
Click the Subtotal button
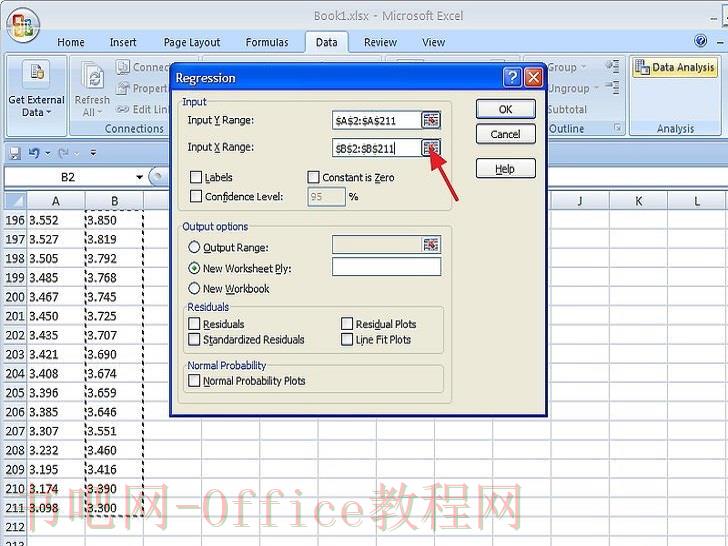point(567,110)
